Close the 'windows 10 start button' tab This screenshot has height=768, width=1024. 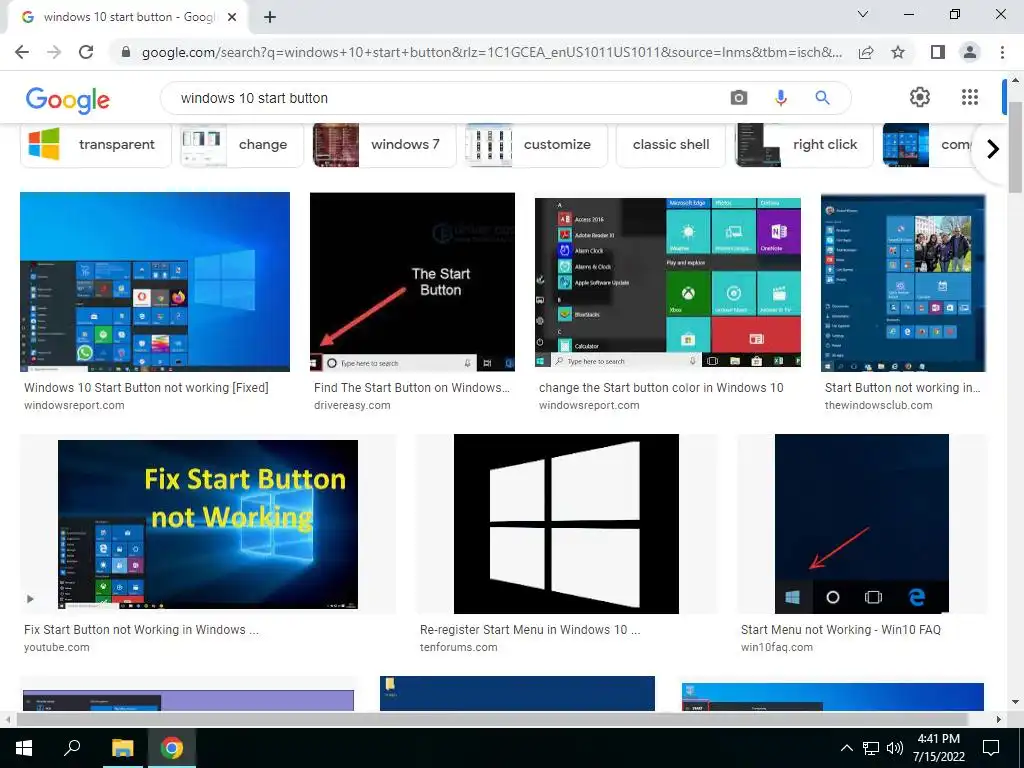point(232,17)
